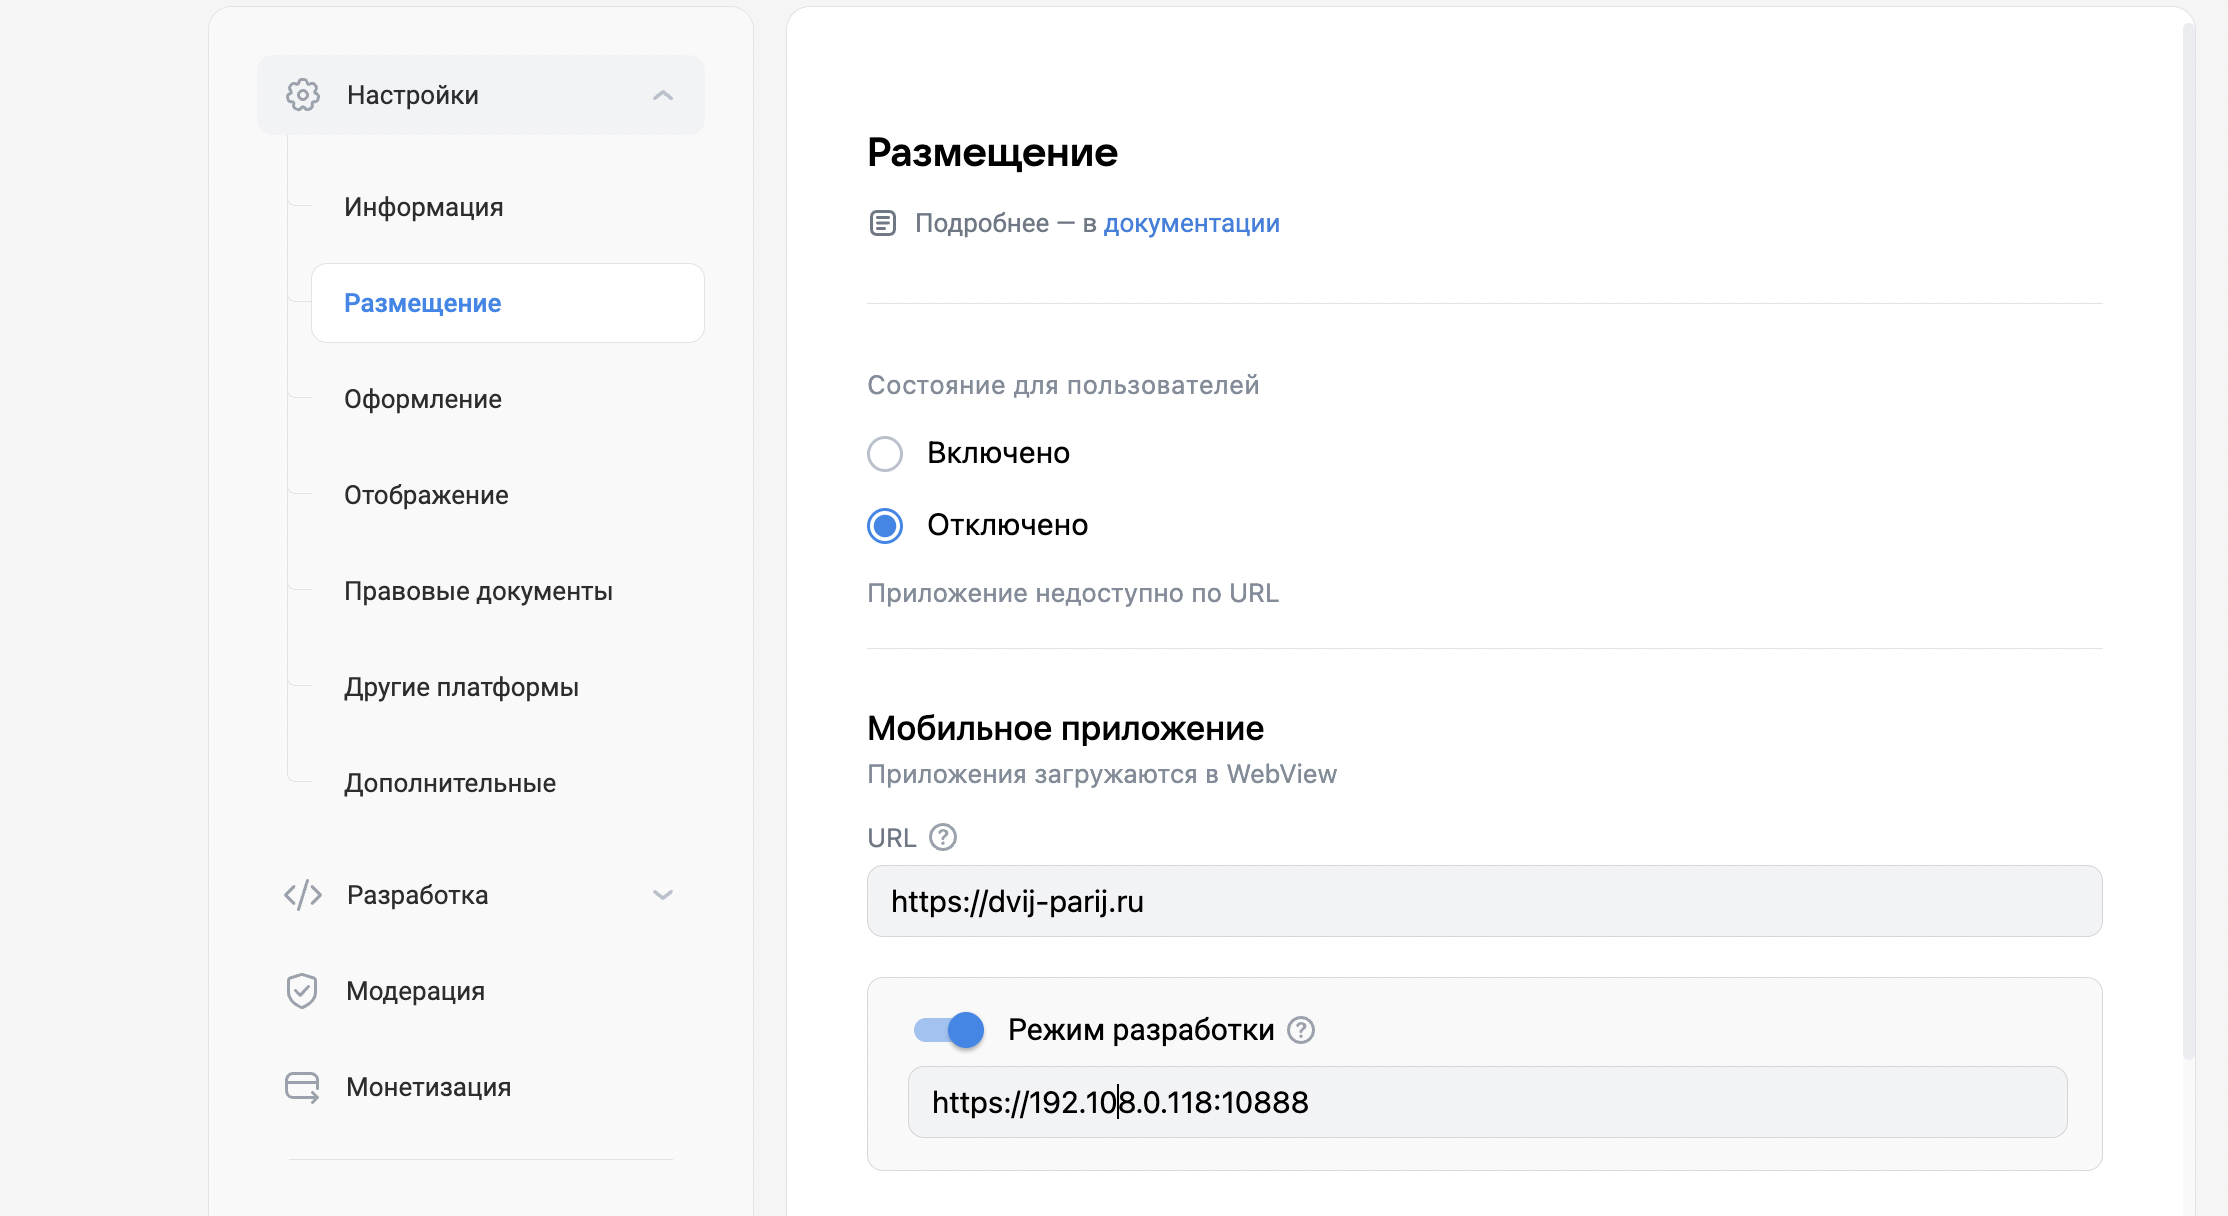Disable the Режим разработки toggle

[947, 1029]
